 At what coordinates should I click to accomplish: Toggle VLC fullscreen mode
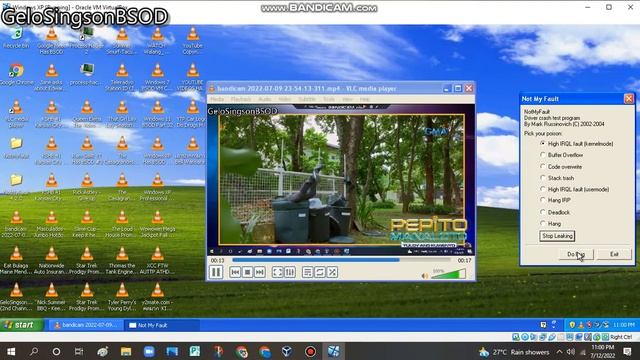pos(278,272)
